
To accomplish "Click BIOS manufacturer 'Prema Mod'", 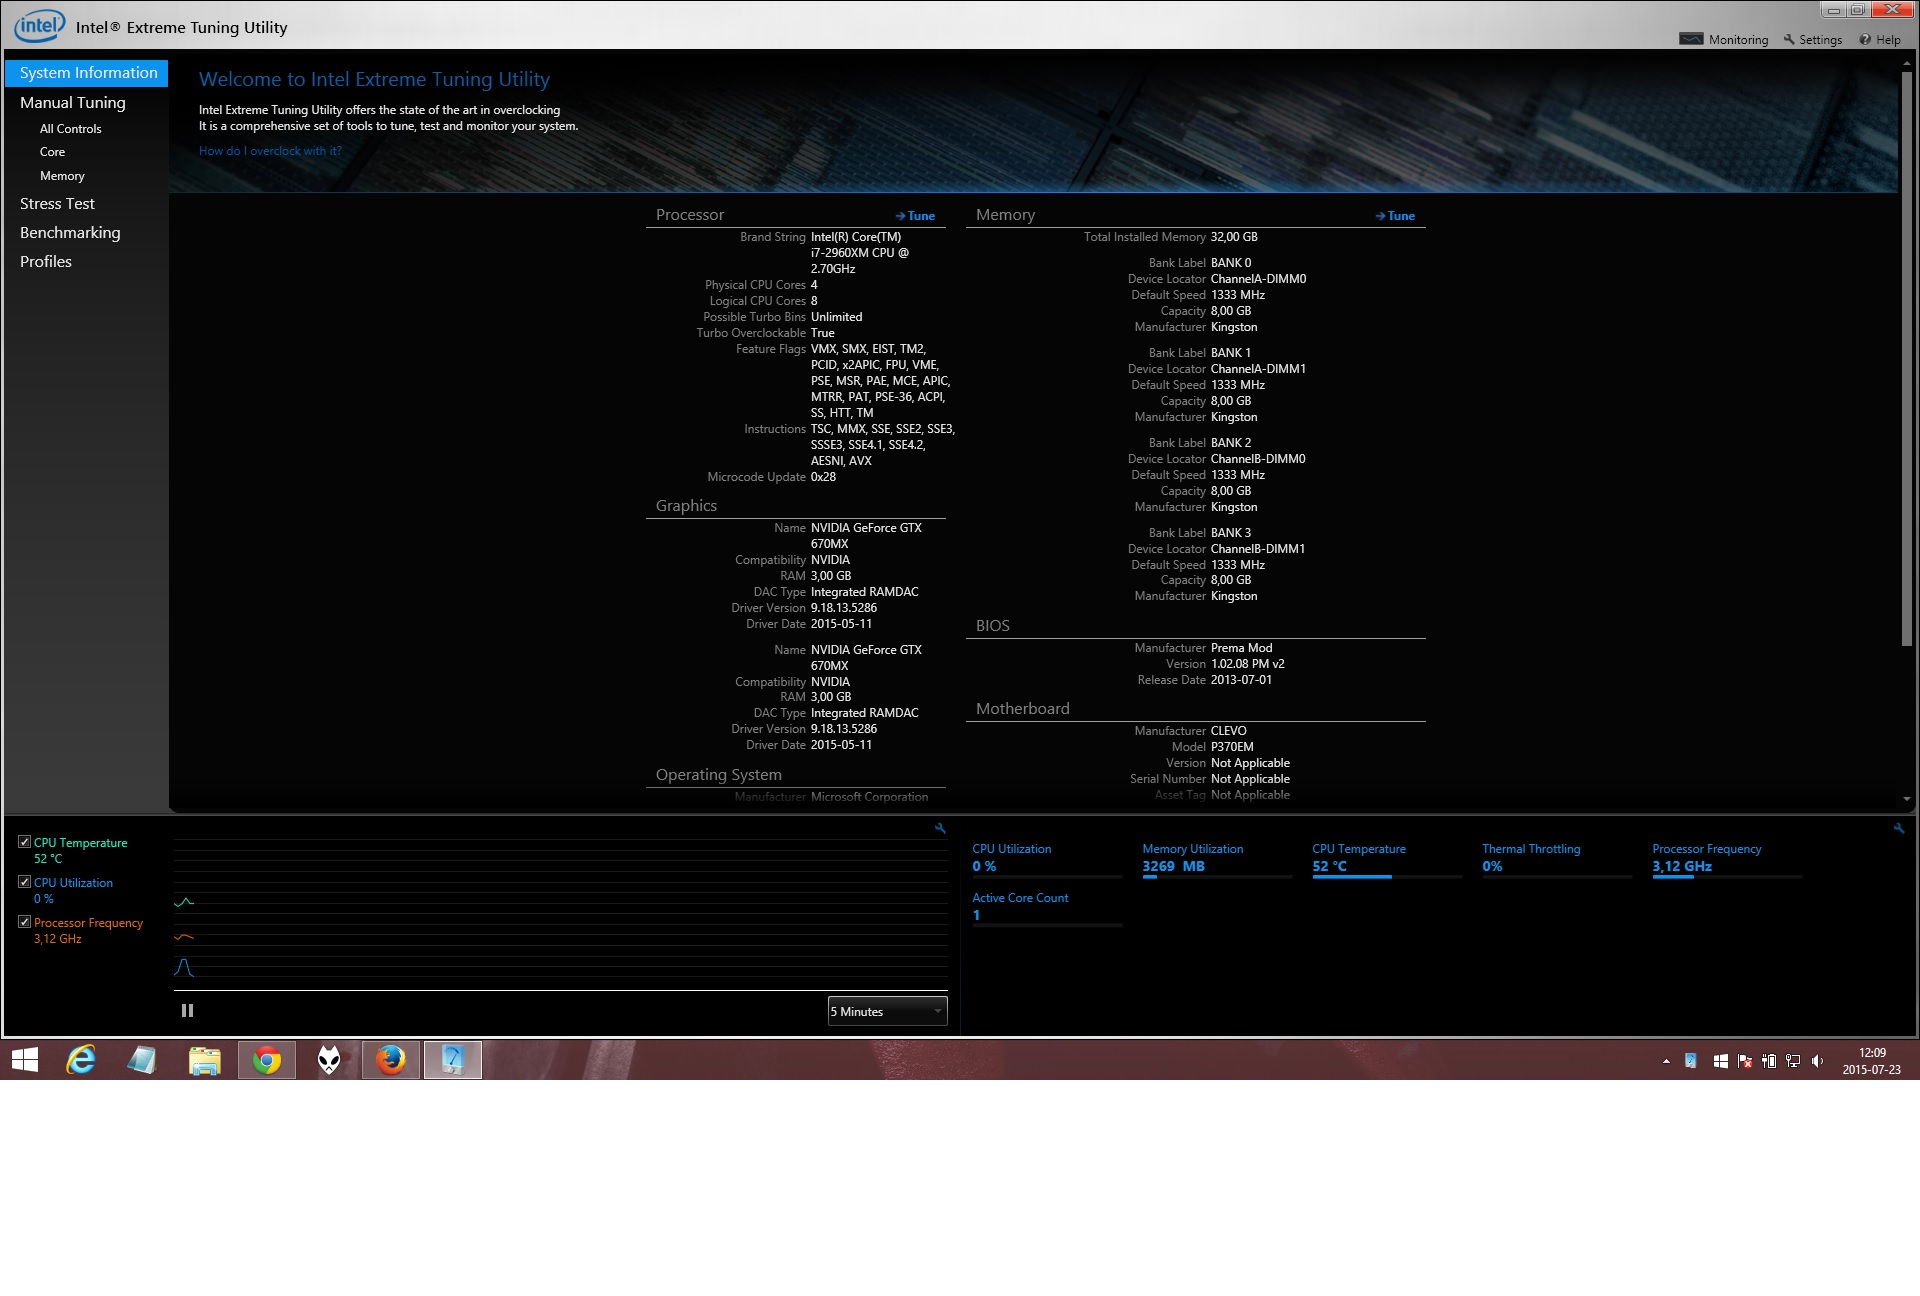I will pyautogui.click(x=1241, y=648).
